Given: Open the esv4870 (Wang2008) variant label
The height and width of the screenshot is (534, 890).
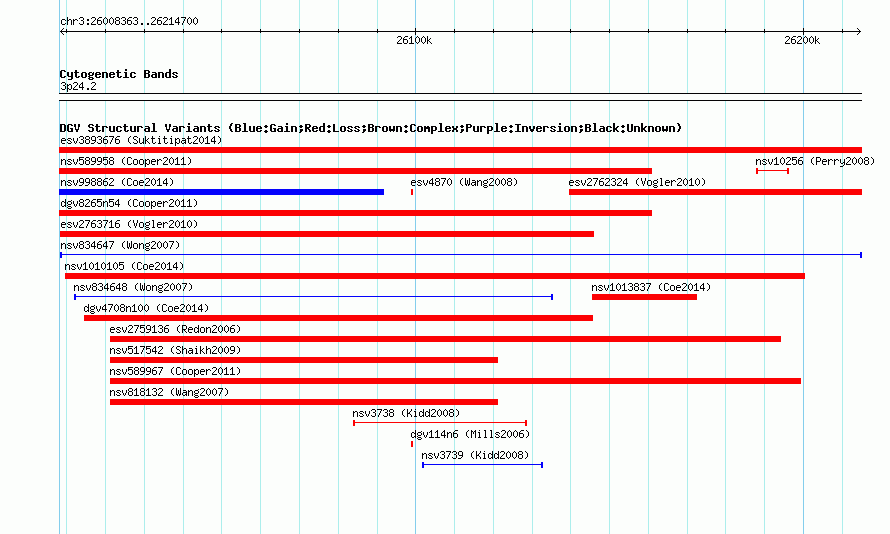Looking at the screenshot, I should coord(464,182).
